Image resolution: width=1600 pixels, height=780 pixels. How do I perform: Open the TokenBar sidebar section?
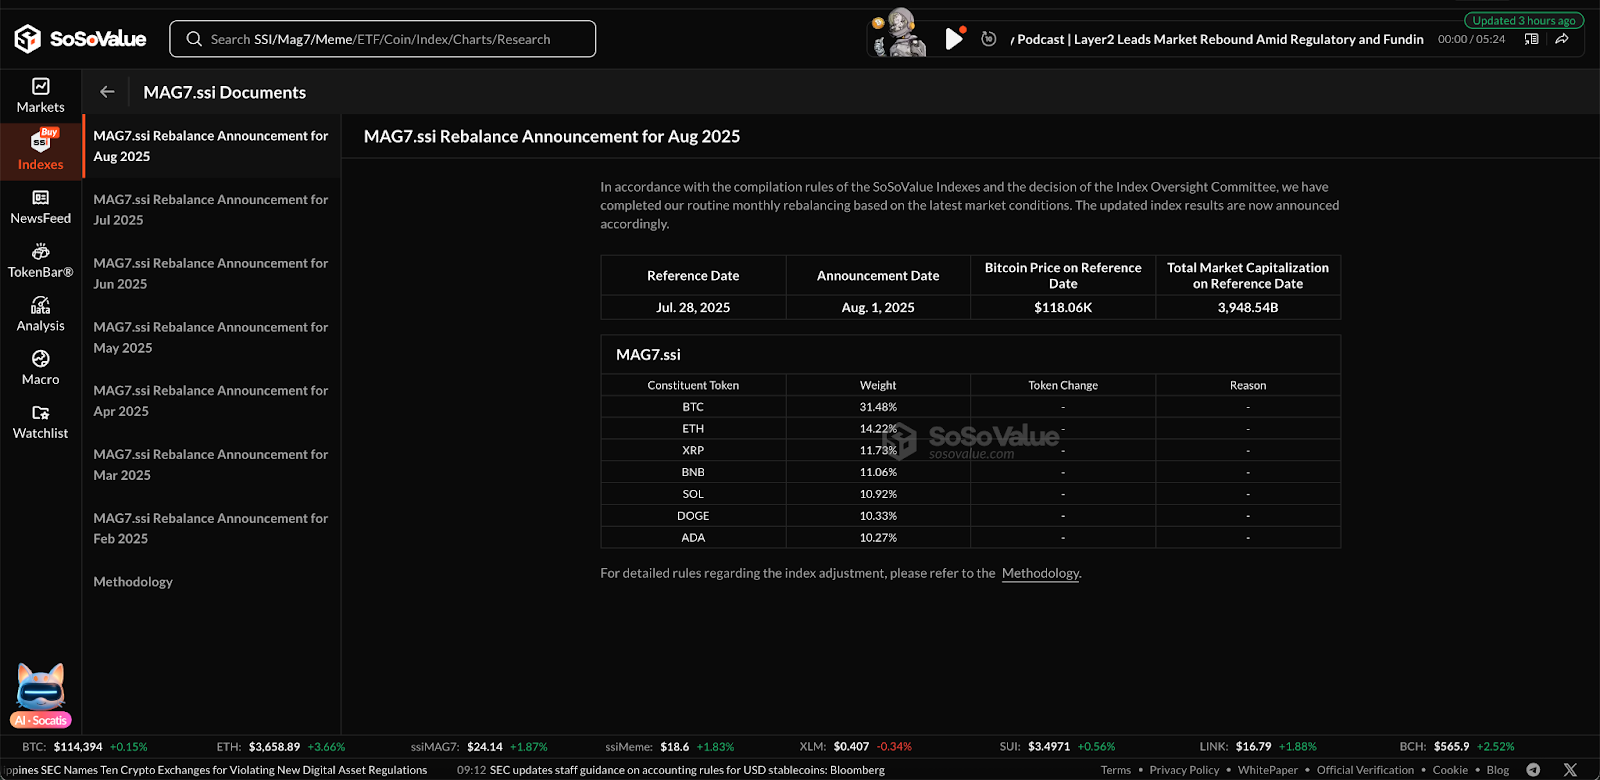(40, 261)
